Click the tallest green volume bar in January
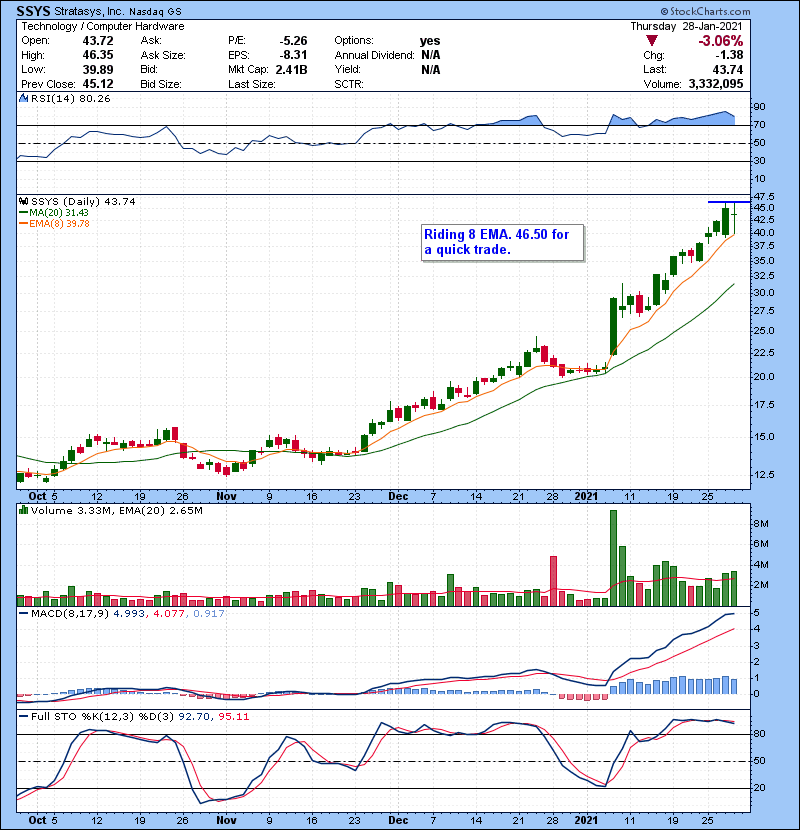Screen dimensions: 800x830 pos(614,558)
